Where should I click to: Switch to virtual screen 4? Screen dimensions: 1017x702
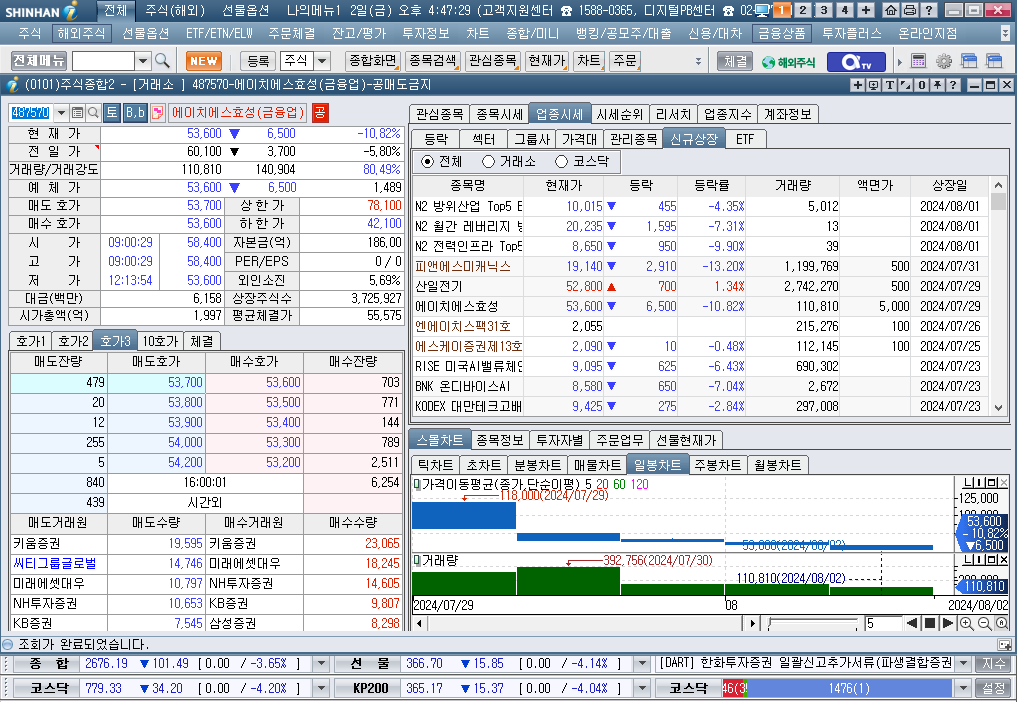(x=844, y=10)
